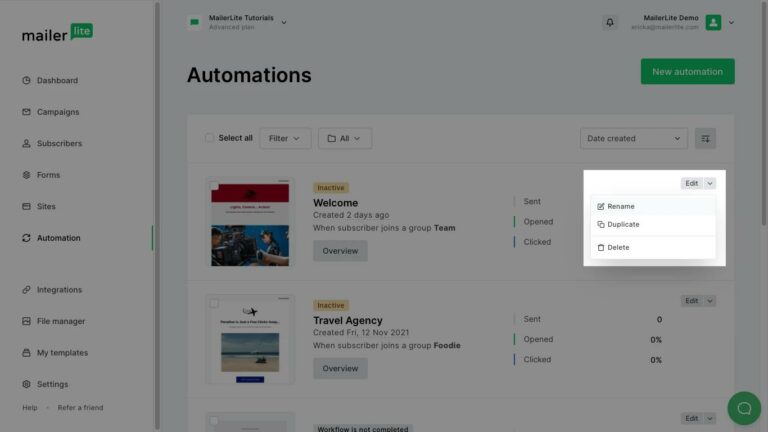Check the Select all checkbox
Image resolution: width=768 pixels, height=432 pixels.
point(209,138)
